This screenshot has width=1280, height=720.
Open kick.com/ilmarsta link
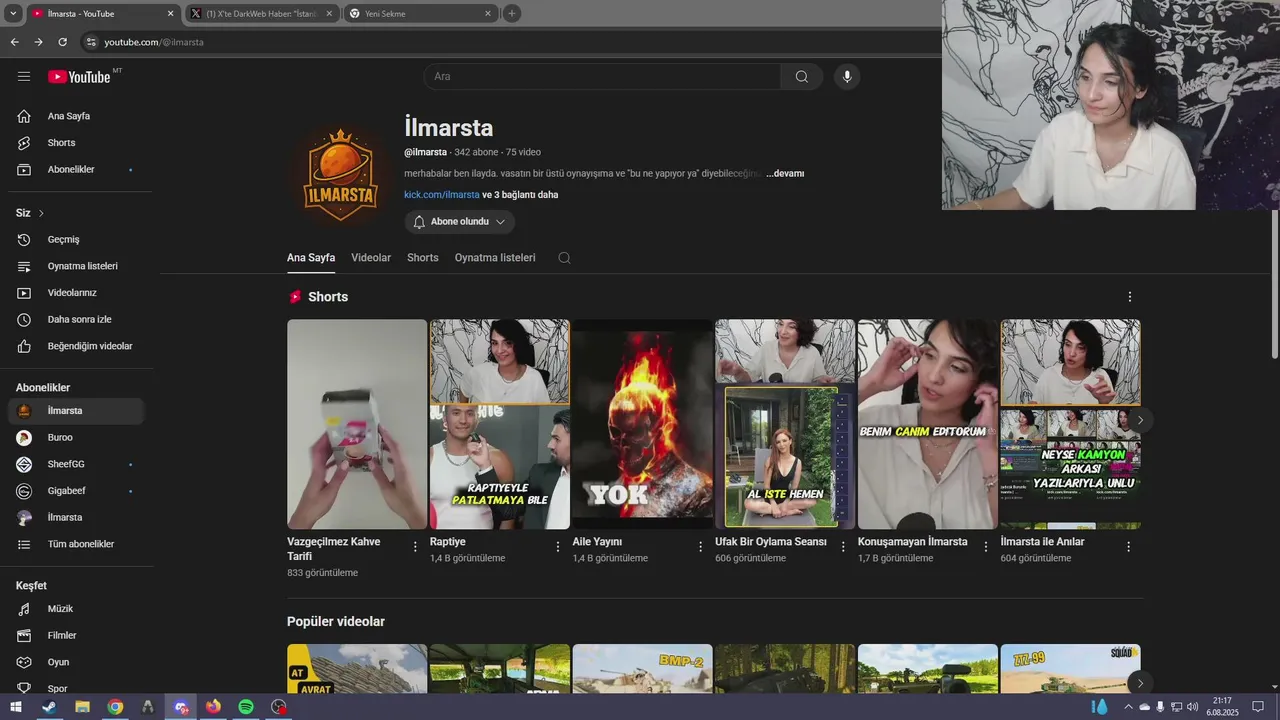coord(442,195)
